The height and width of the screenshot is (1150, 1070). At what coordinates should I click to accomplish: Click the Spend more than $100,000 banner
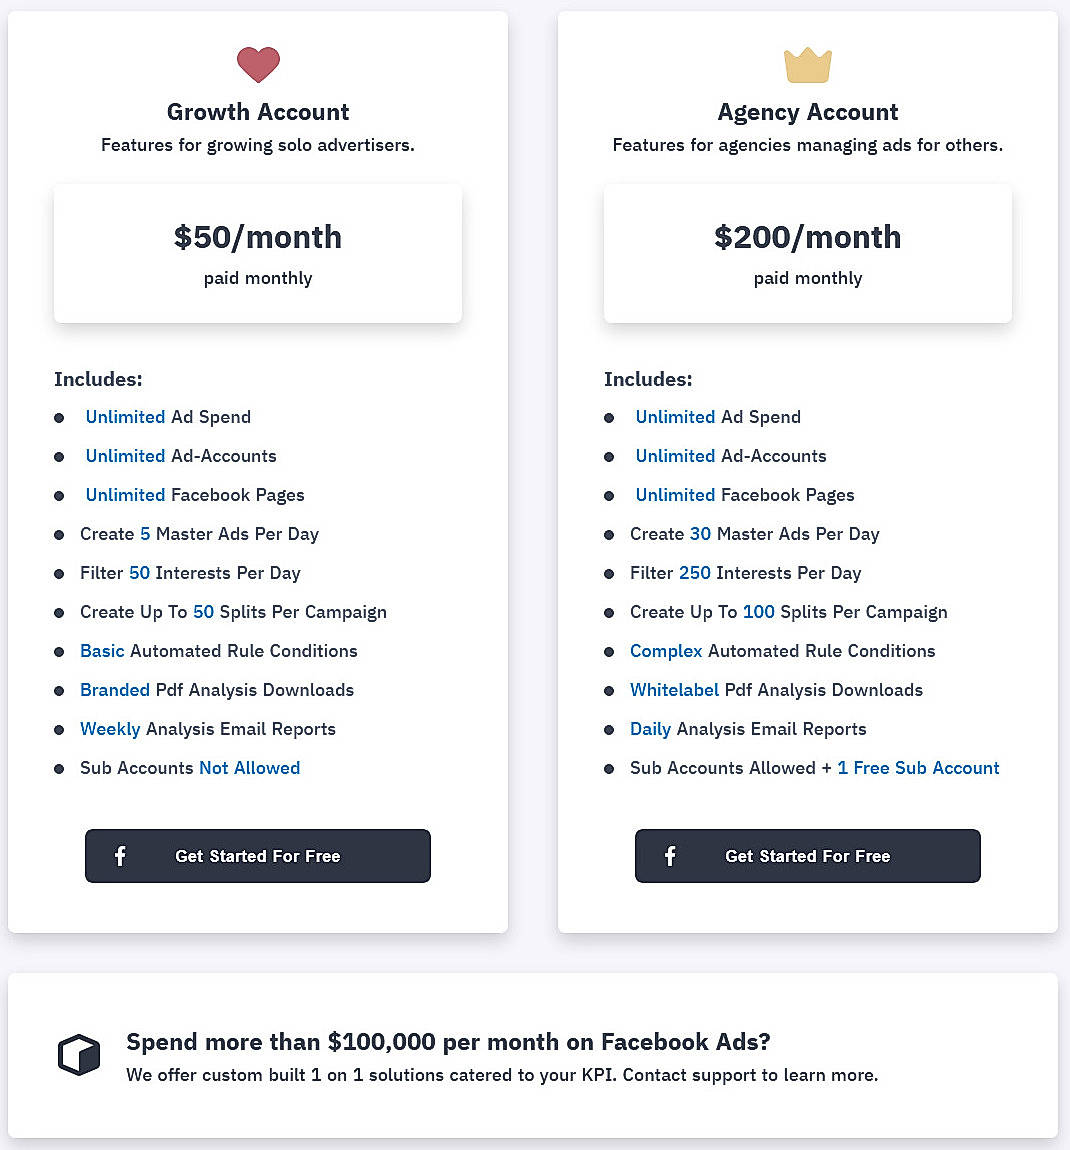(448, 1042)
